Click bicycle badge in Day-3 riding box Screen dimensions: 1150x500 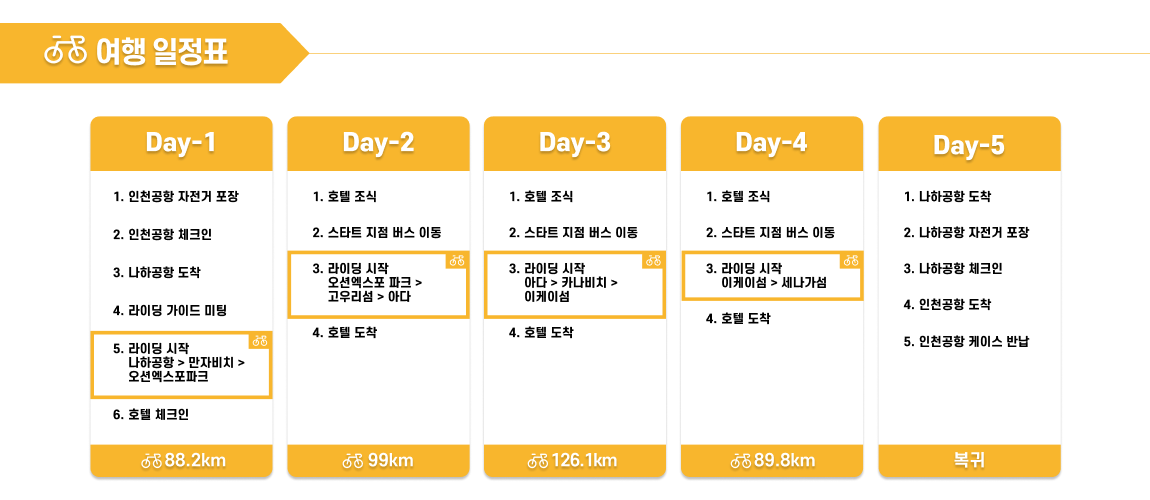click(654, 260)
